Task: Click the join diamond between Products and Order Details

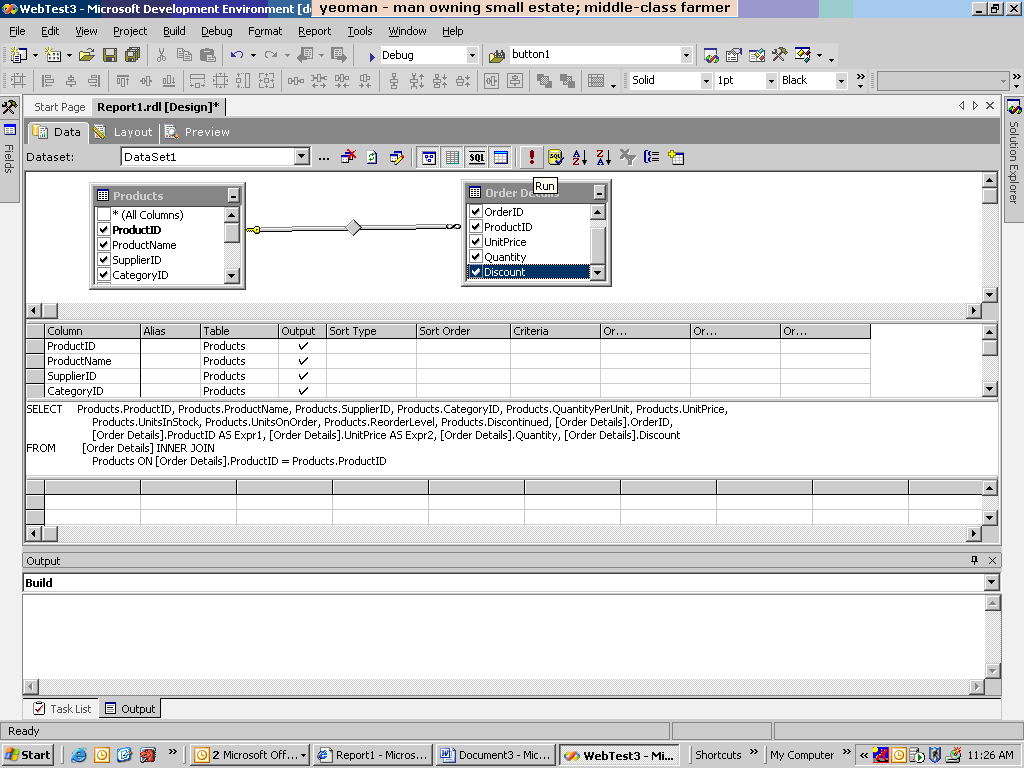Action: pos(353,227)
